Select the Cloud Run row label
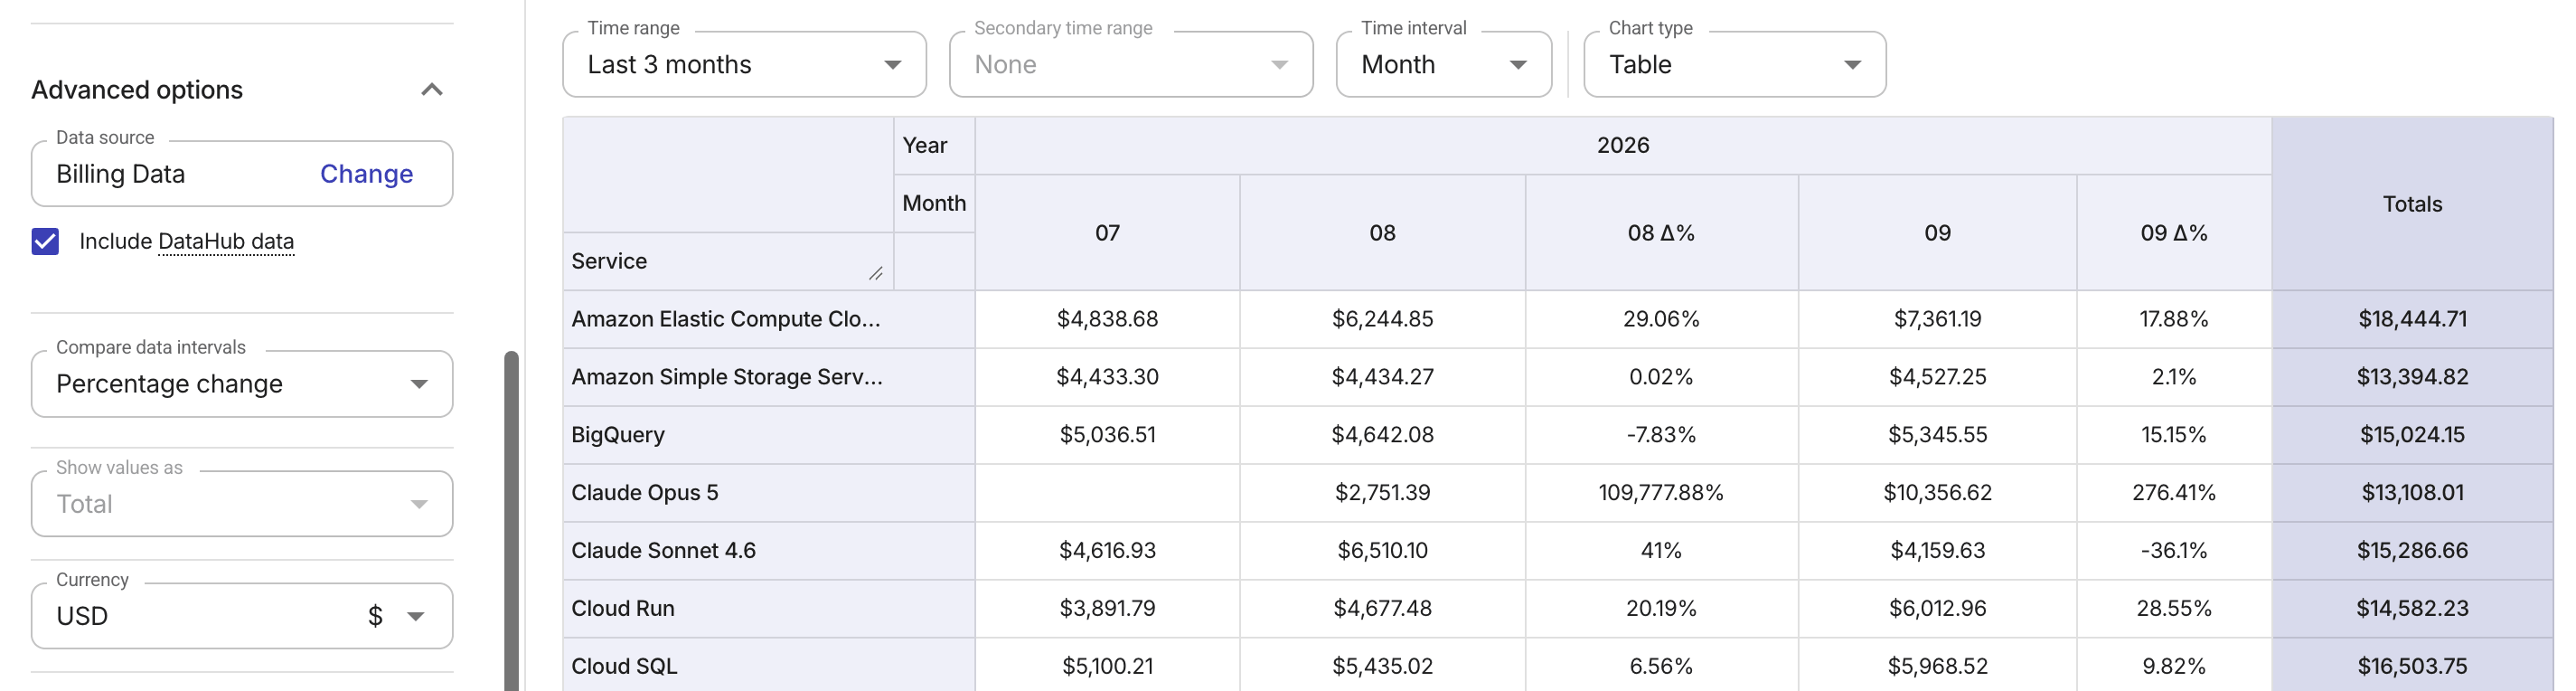This screenshot has height=691, width=2576. tap(768, 609)
